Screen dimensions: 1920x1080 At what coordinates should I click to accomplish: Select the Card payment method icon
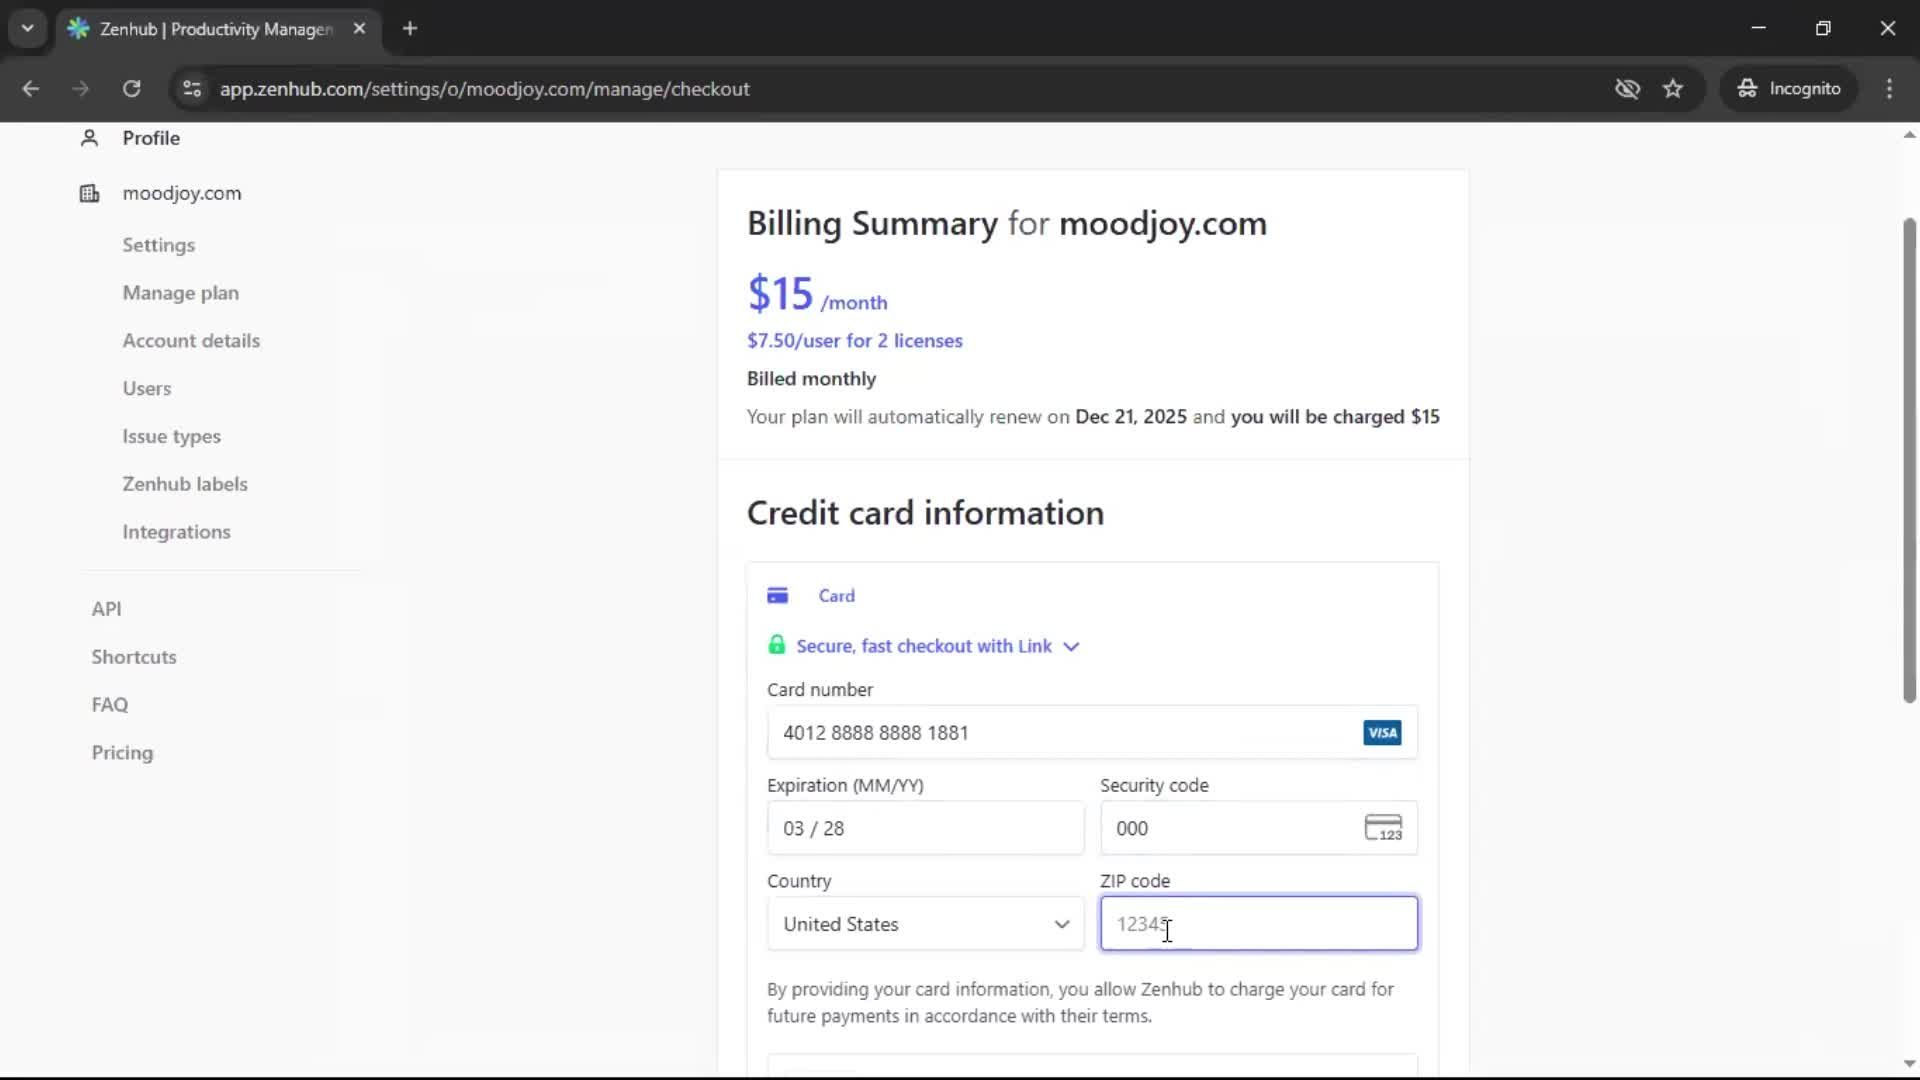780,595
